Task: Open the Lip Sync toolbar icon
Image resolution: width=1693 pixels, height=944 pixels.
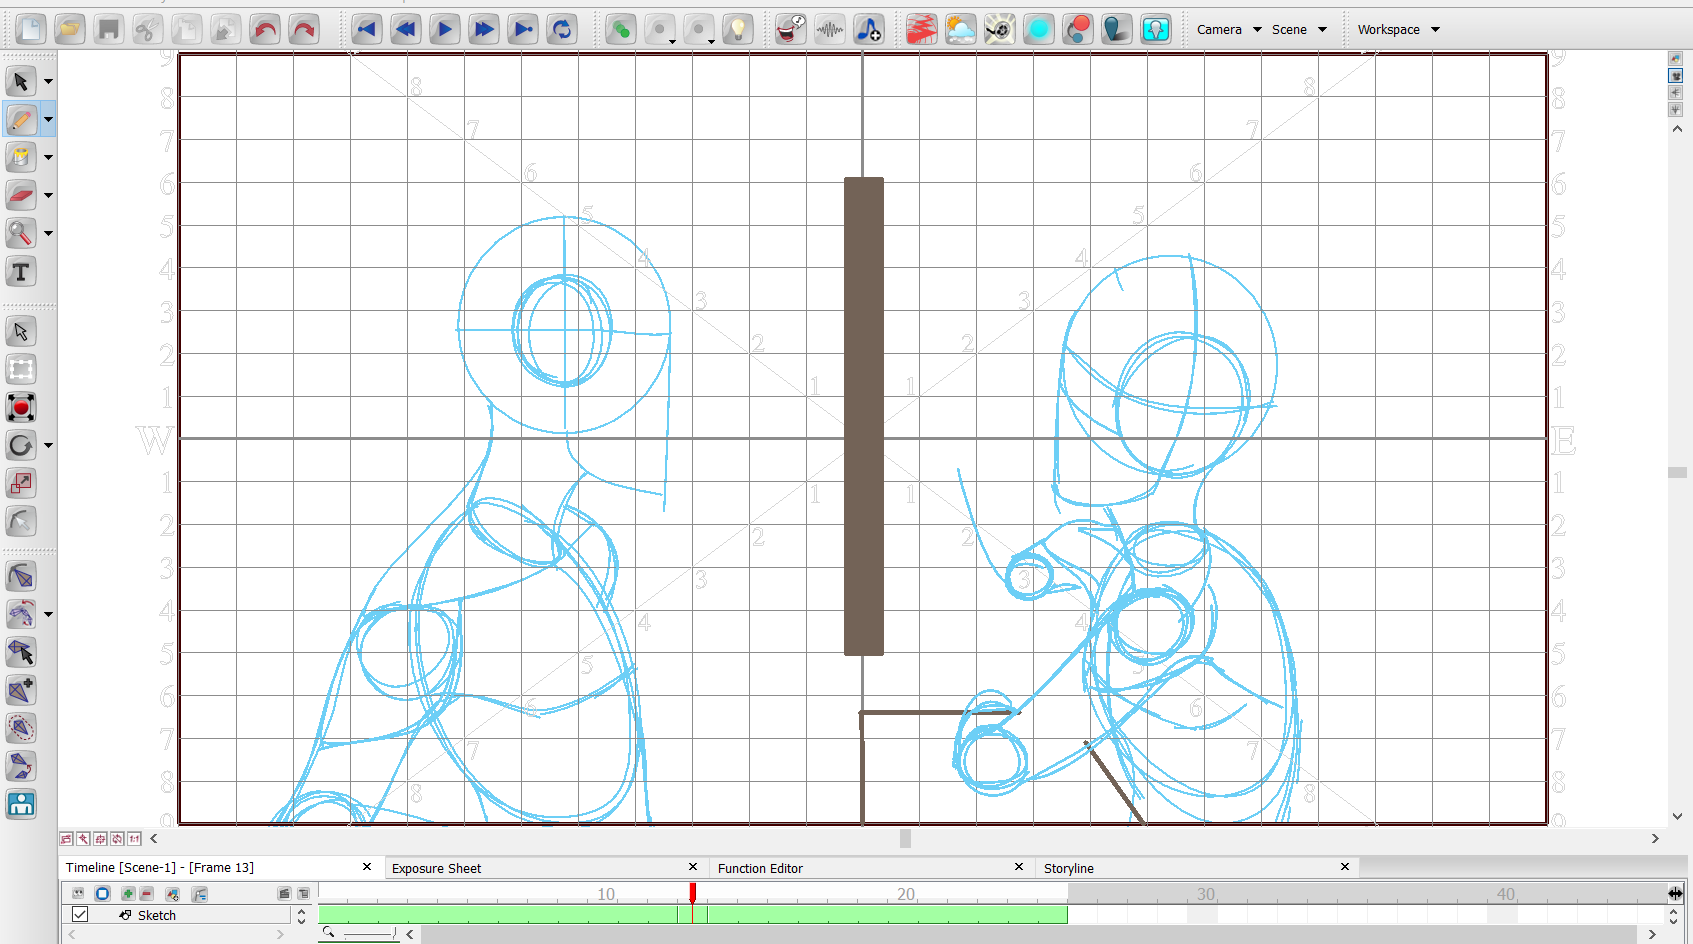Action: [x=790, y=30]
